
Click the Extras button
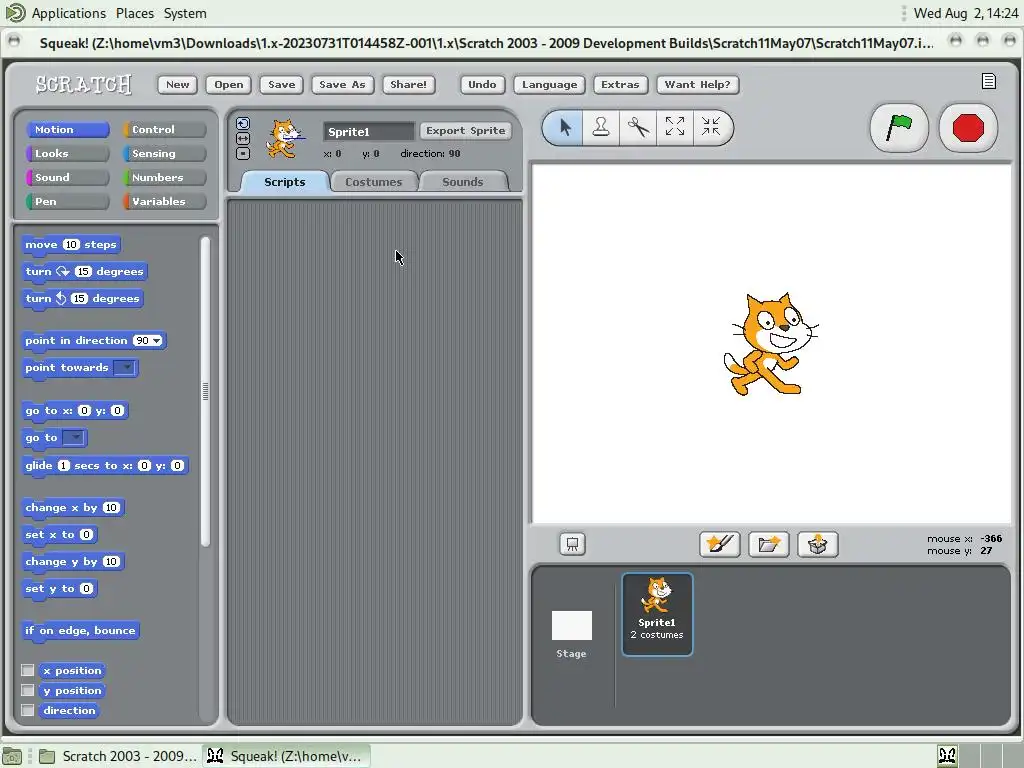[620, 84]
